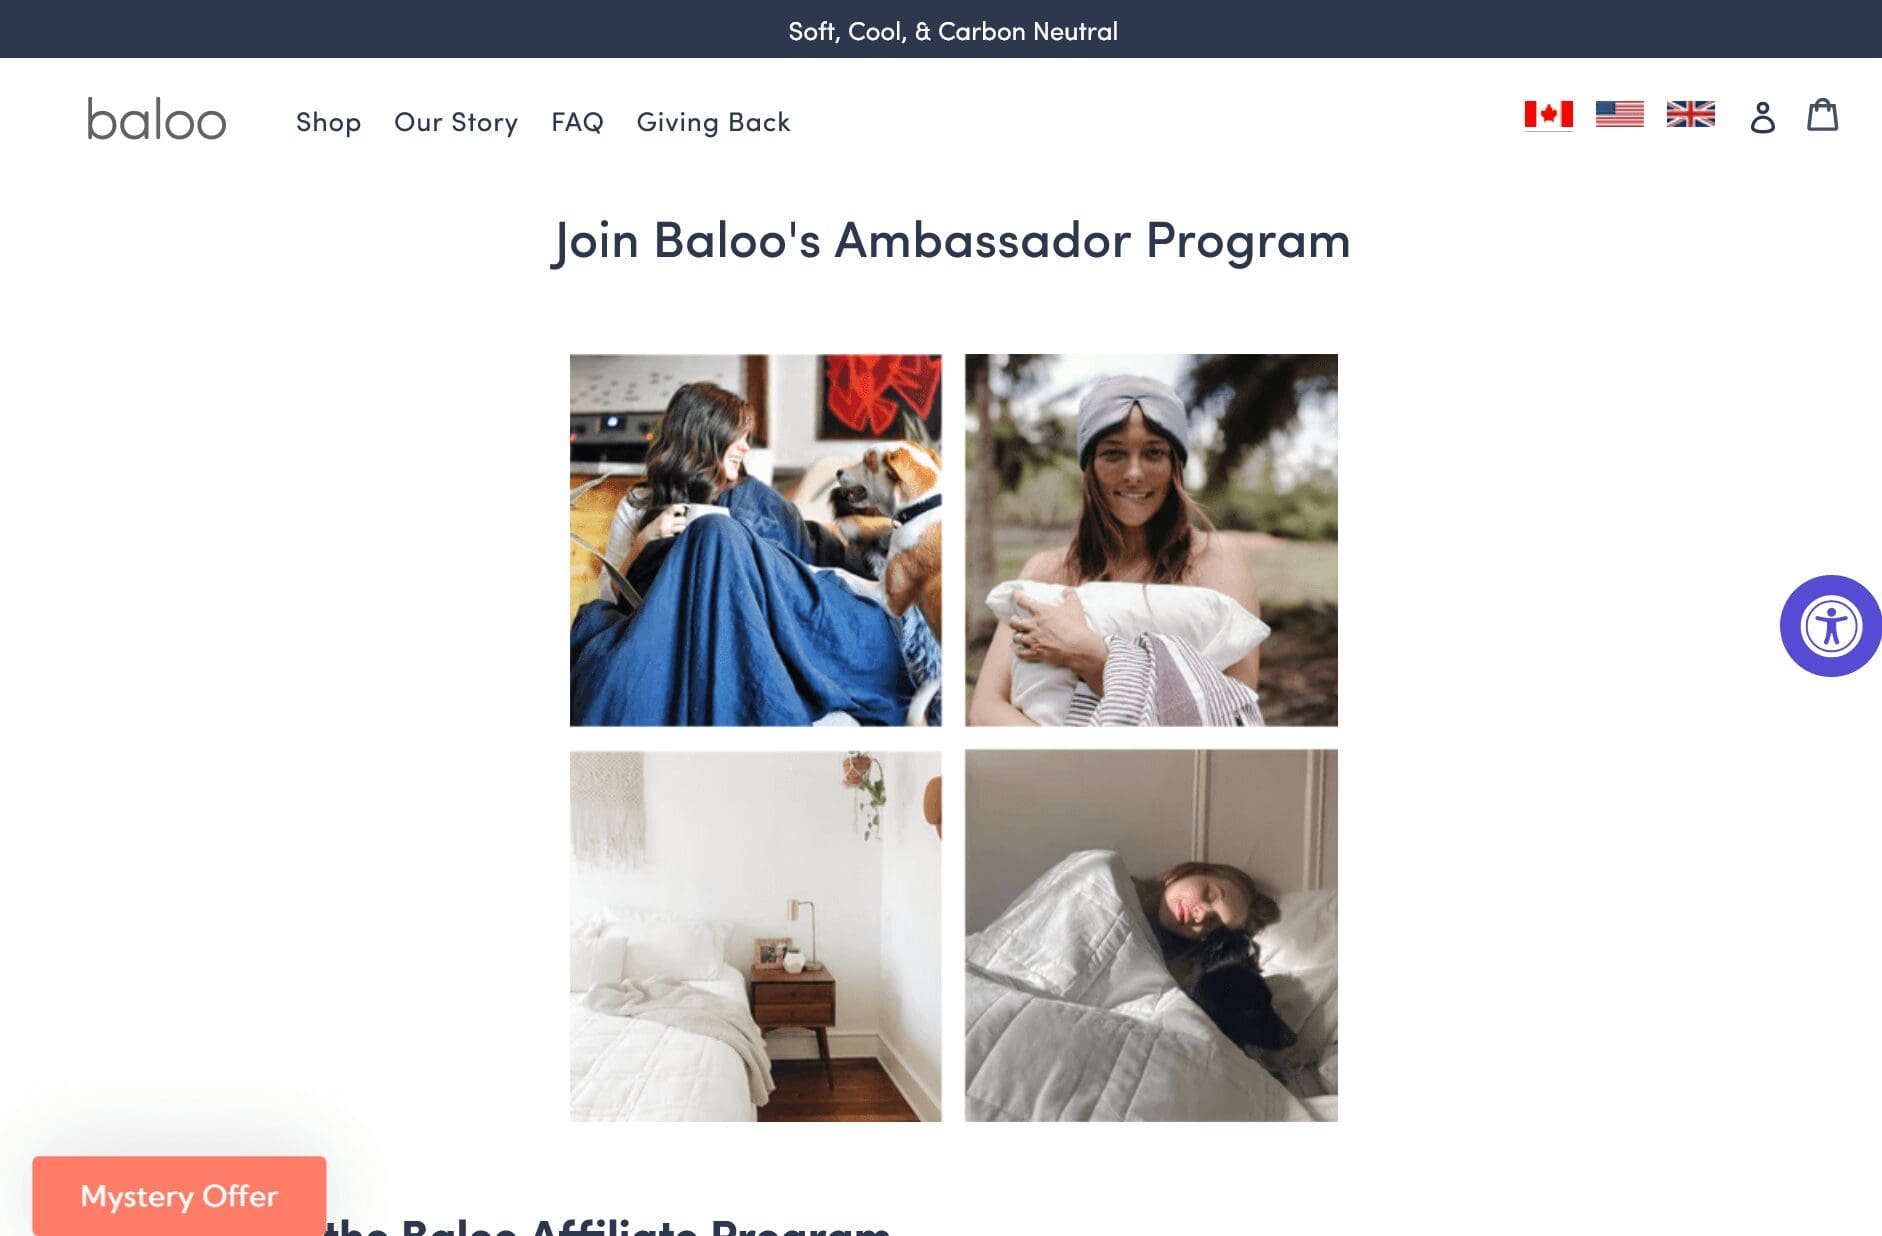Go to the baloo logo homepage
This screenshot has height=1236, width=1882.
point(157,119)
